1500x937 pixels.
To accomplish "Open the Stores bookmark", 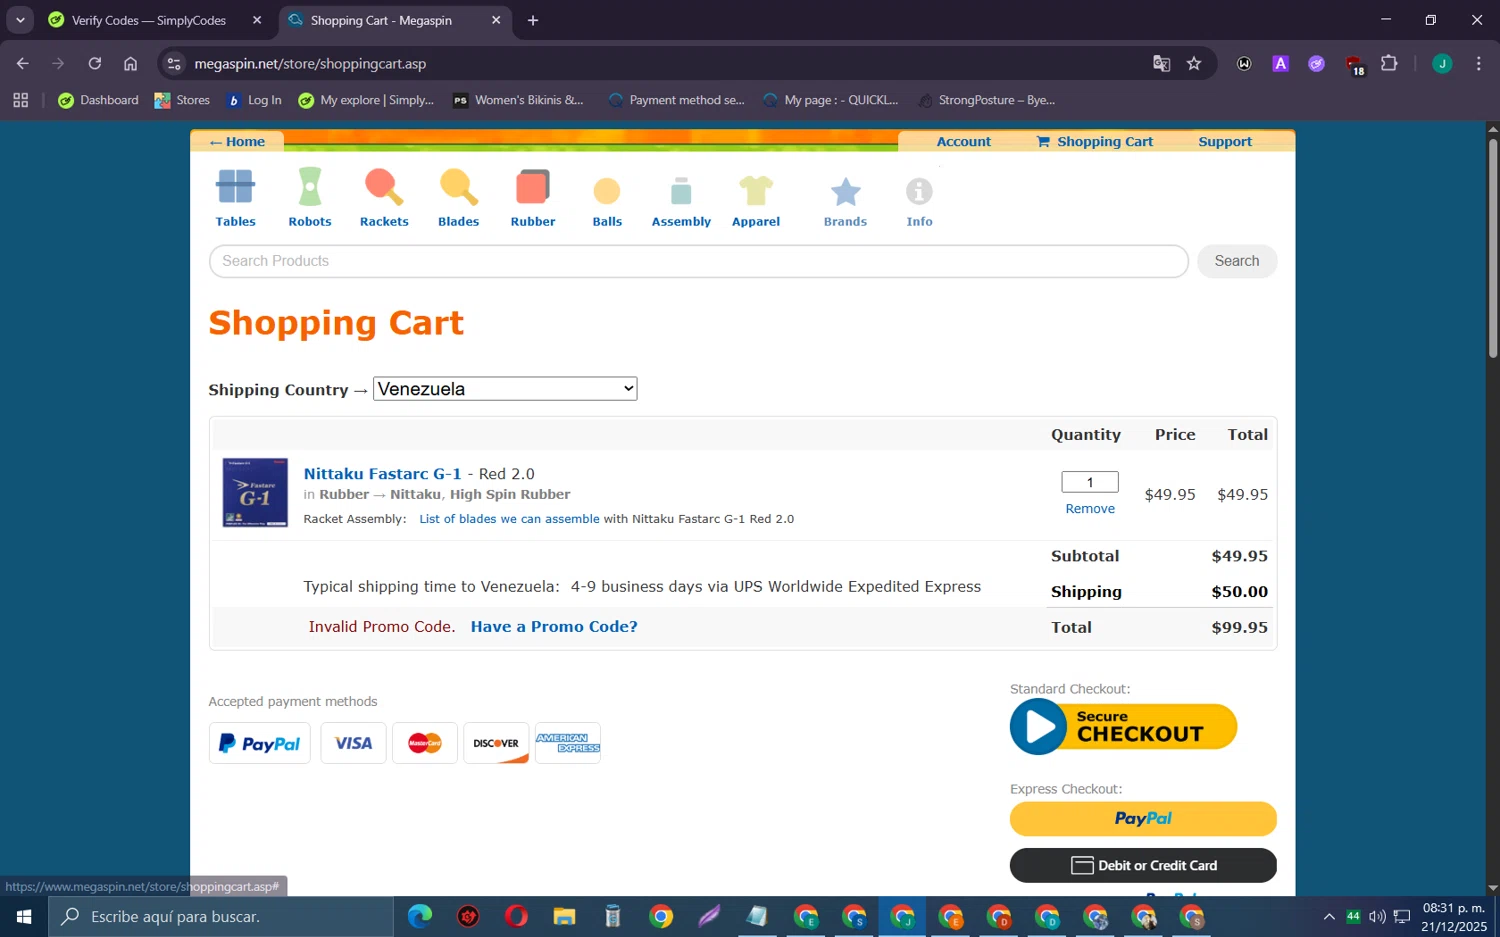I will click(x=182, y=100).
